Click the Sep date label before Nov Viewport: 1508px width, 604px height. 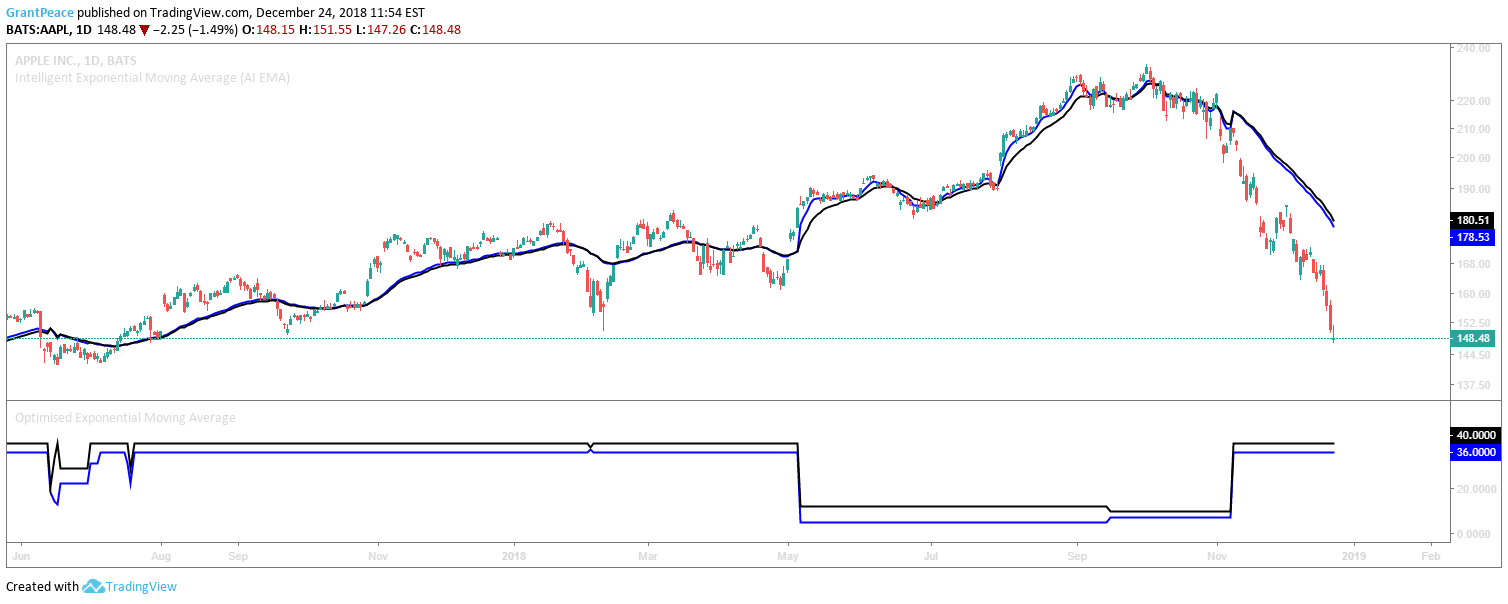click(x=237, y=554)
